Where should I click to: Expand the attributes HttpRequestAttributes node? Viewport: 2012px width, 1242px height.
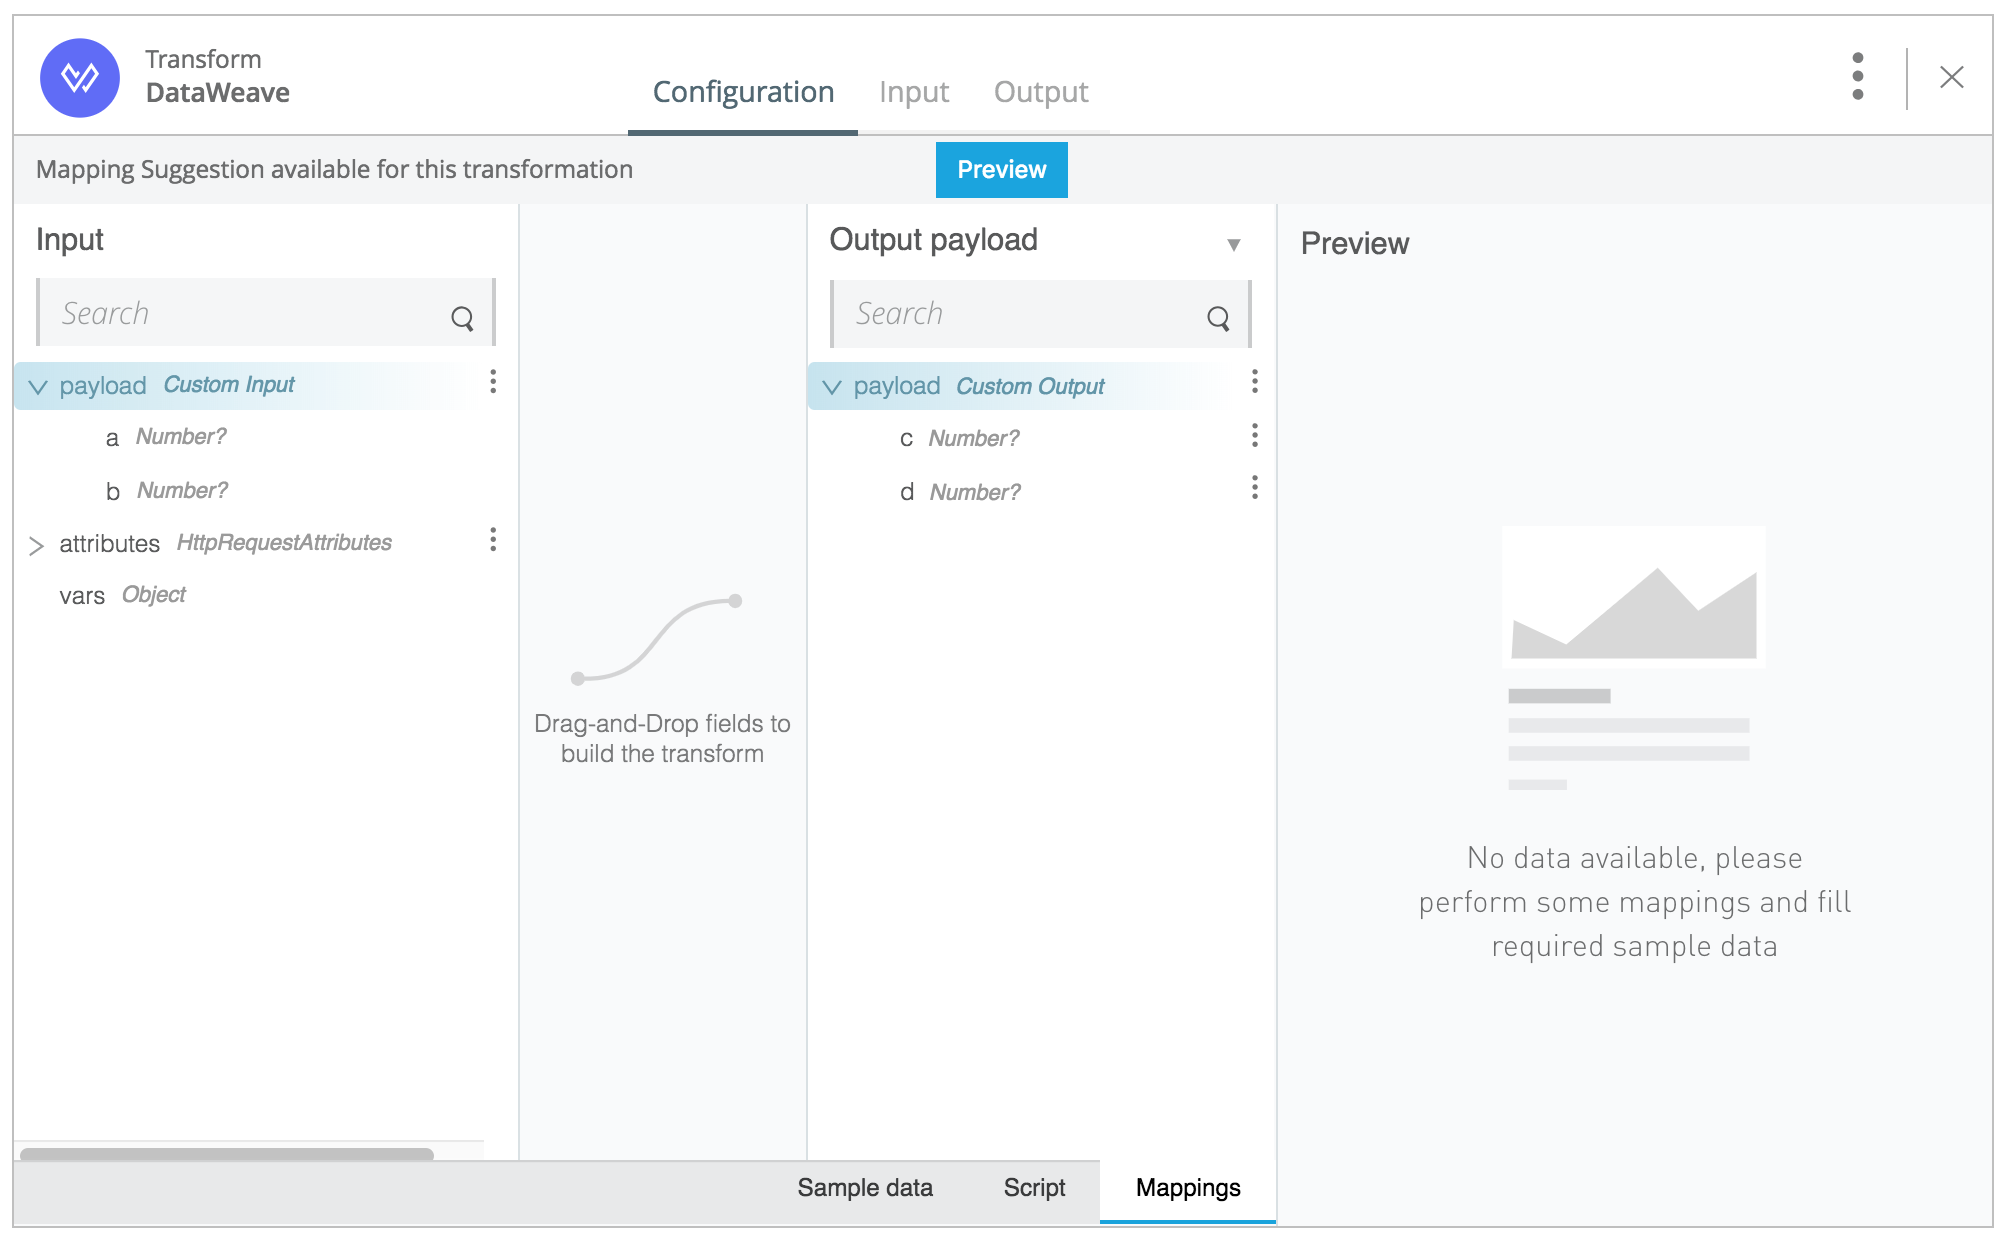(37, 545)
